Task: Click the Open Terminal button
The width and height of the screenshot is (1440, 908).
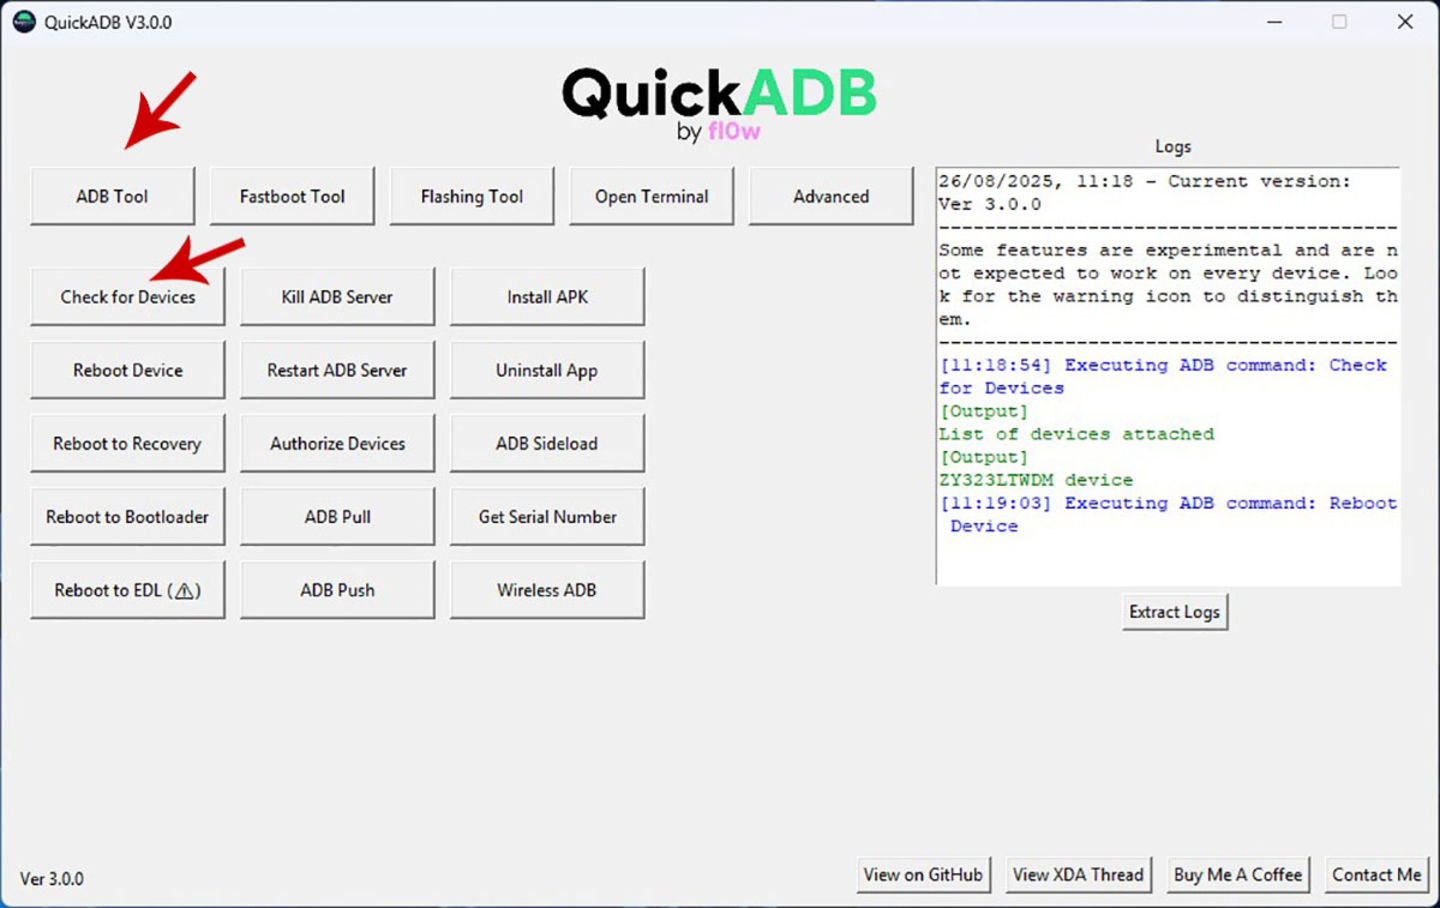Action: click(651, 196)
